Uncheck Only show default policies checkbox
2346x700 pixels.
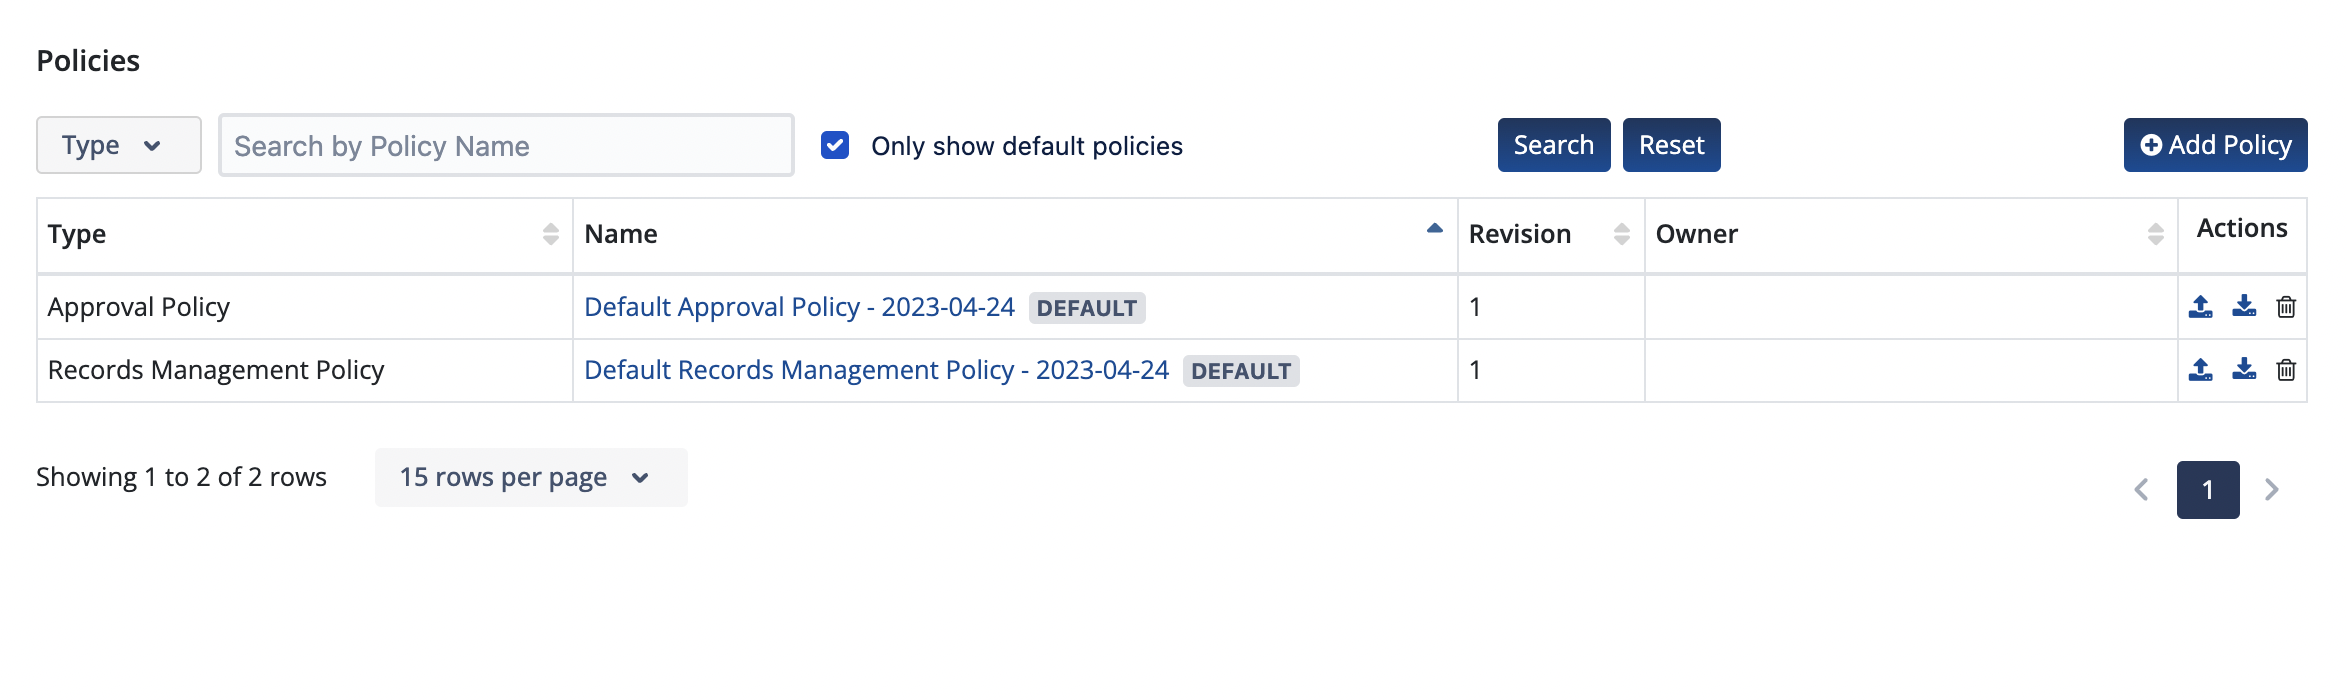835,146
